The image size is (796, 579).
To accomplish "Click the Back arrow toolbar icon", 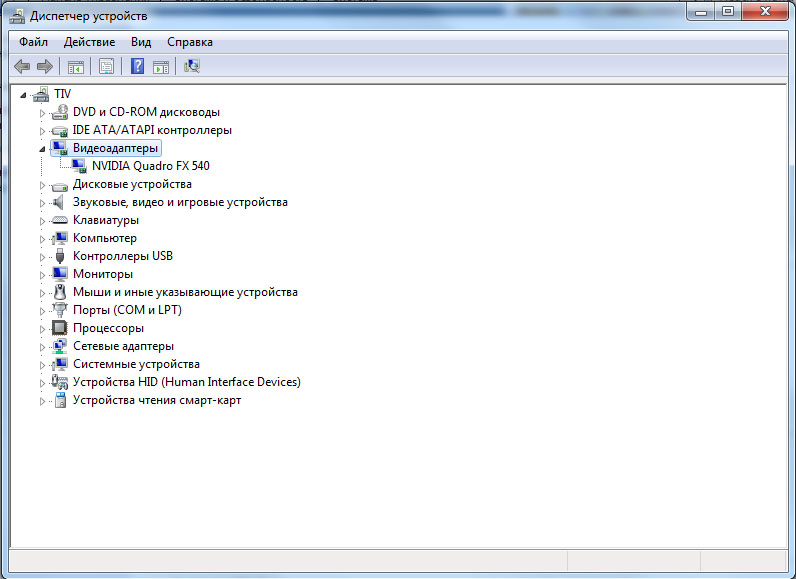I will pos(22,66).
